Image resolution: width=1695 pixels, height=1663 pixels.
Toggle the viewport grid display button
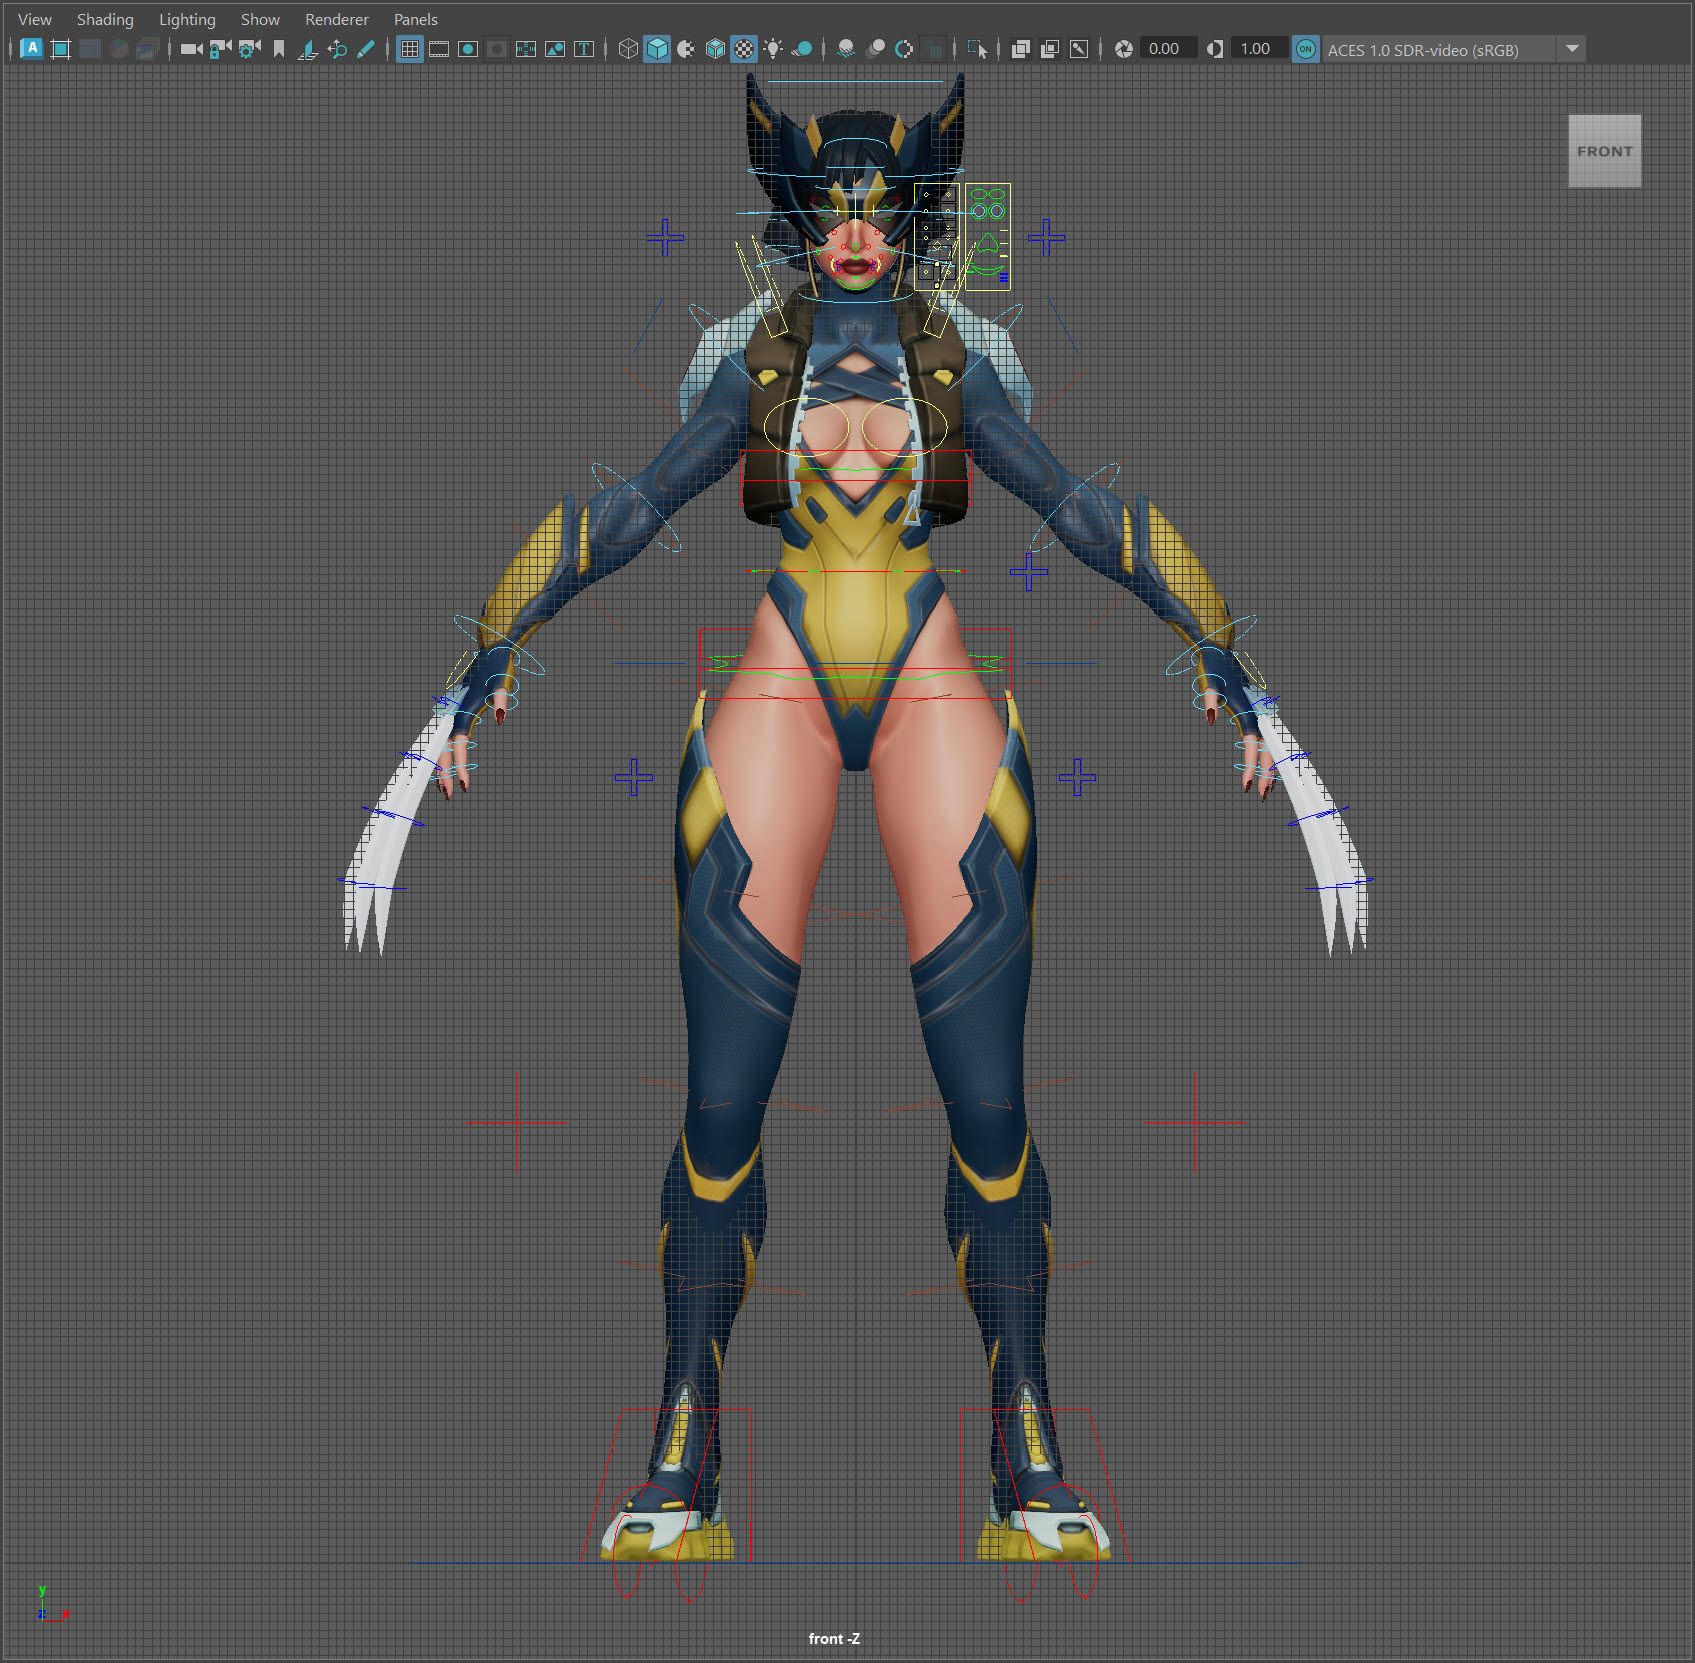pyautogui.click(x=409, y=49)
